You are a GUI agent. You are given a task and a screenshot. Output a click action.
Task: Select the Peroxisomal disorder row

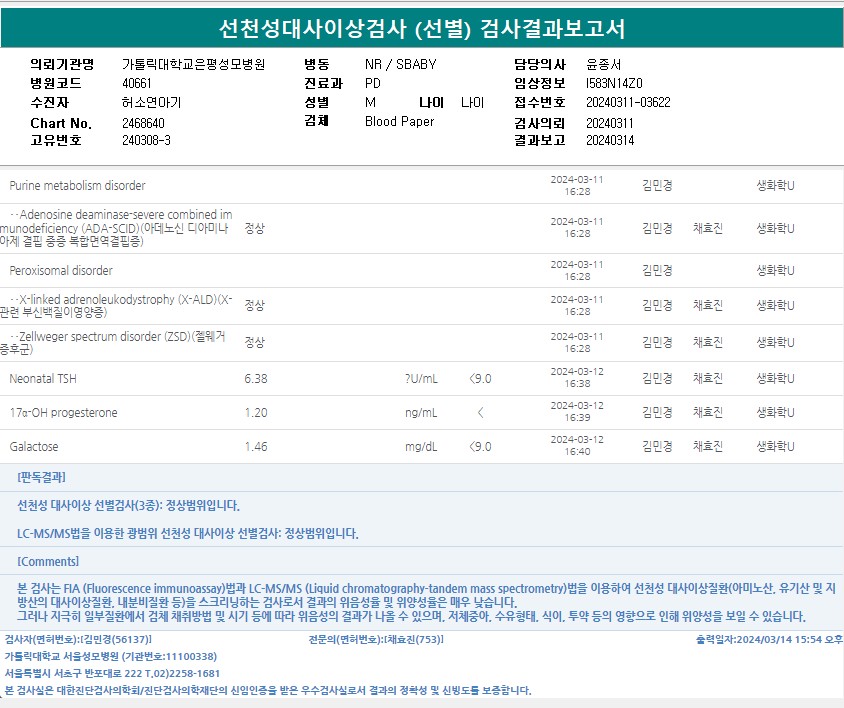tap(421, 270)
